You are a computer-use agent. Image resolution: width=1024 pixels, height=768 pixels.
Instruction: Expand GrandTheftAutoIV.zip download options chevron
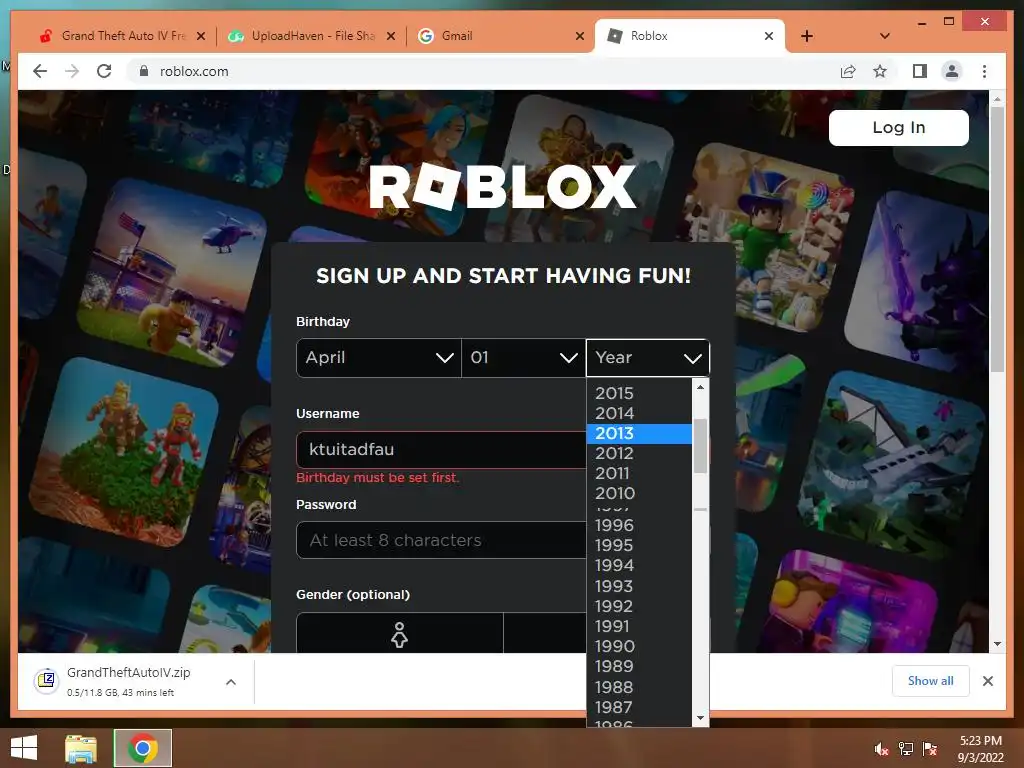[x=231, y=682]
